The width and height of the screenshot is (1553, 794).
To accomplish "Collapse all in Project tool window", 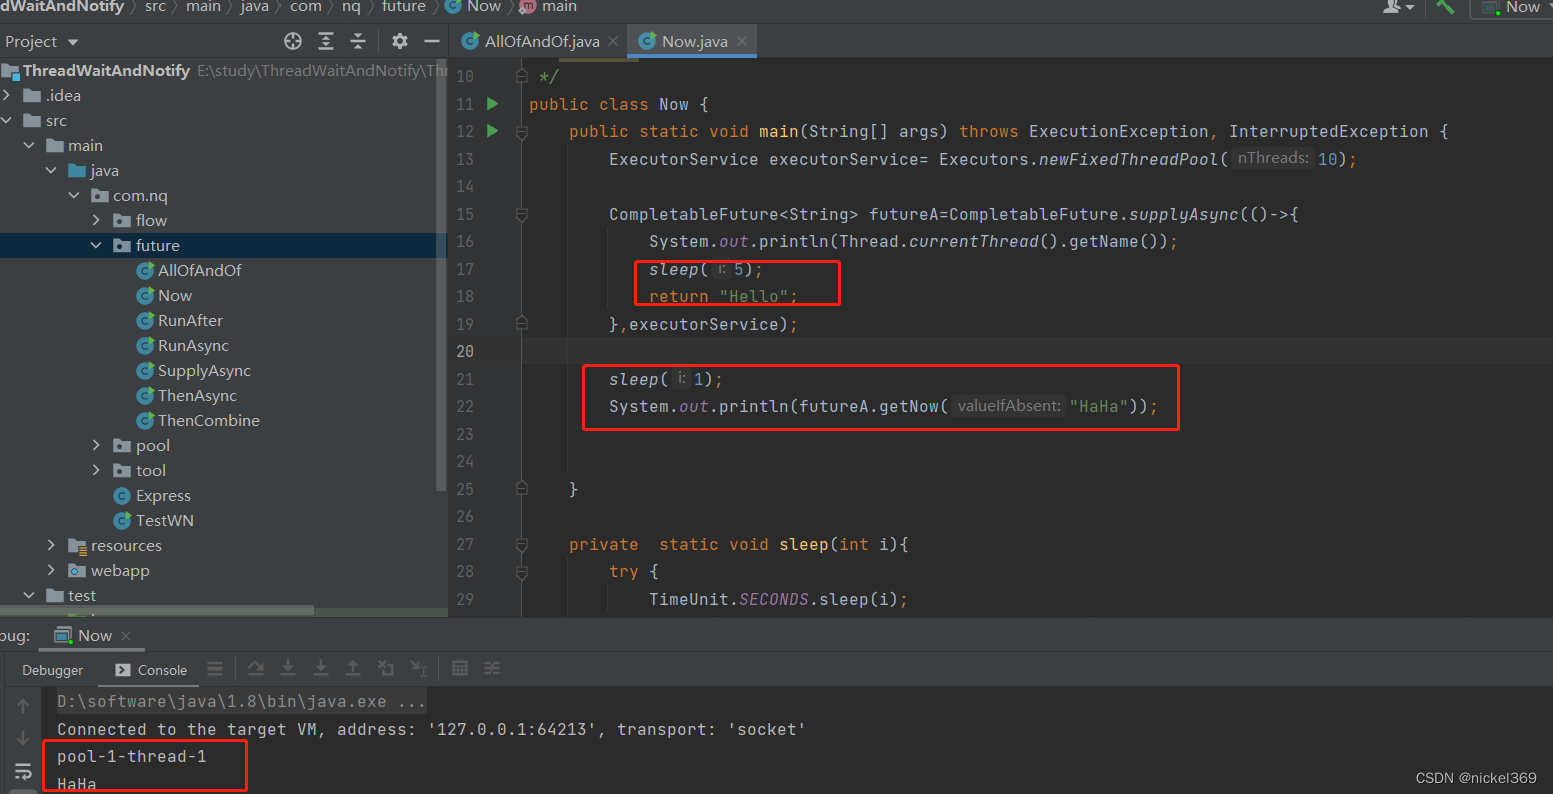I will 358,41.
